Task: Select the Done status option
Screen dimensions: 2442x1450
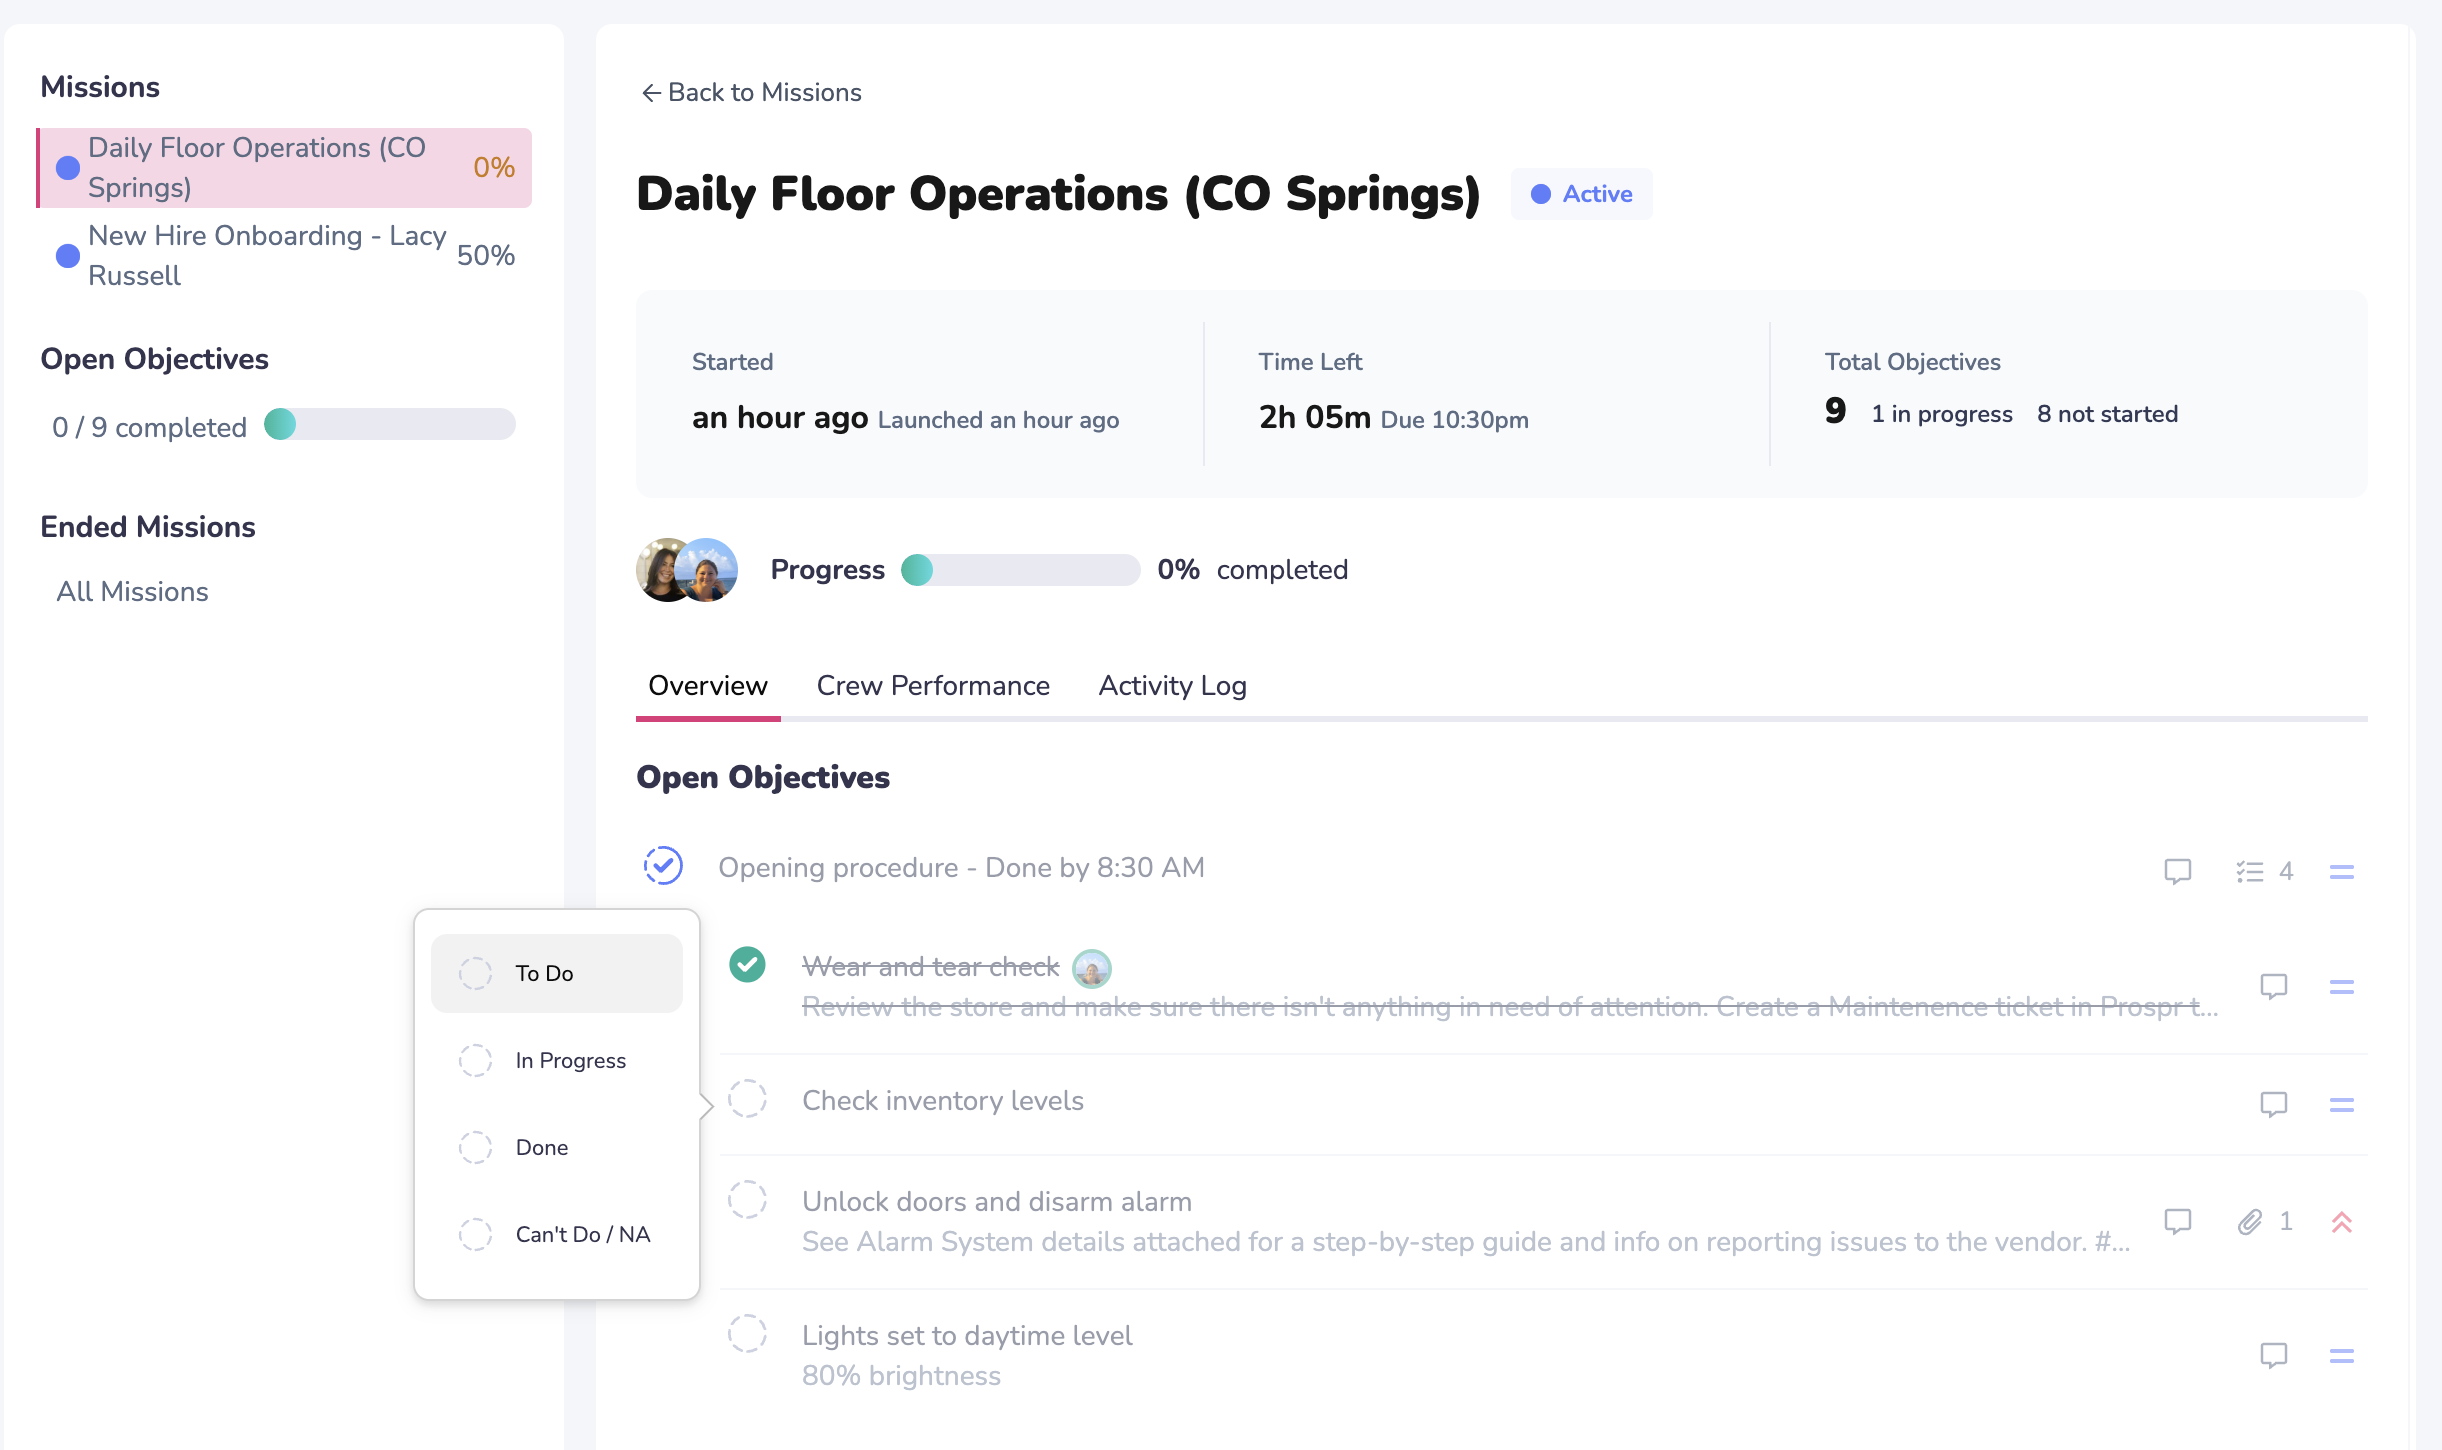Action: (x=557, y=1147)
